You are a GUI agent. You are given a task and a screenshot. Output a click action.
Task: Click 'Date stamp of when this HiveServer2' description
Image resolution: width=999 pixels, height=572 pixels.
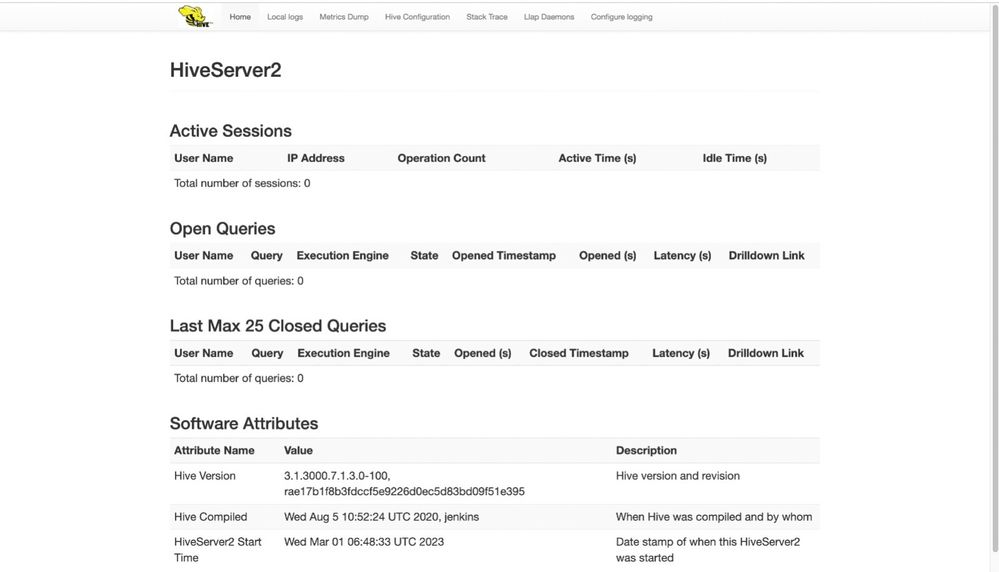click(x=708, y=542)
